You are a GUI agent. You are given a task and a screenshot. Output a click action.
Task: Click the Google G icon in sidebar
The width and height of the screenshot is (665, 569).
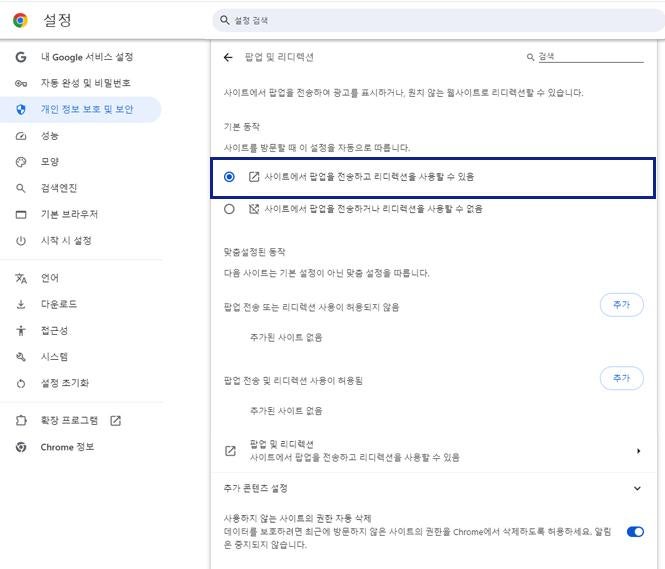pyautogui.click(x=21, y=57)
